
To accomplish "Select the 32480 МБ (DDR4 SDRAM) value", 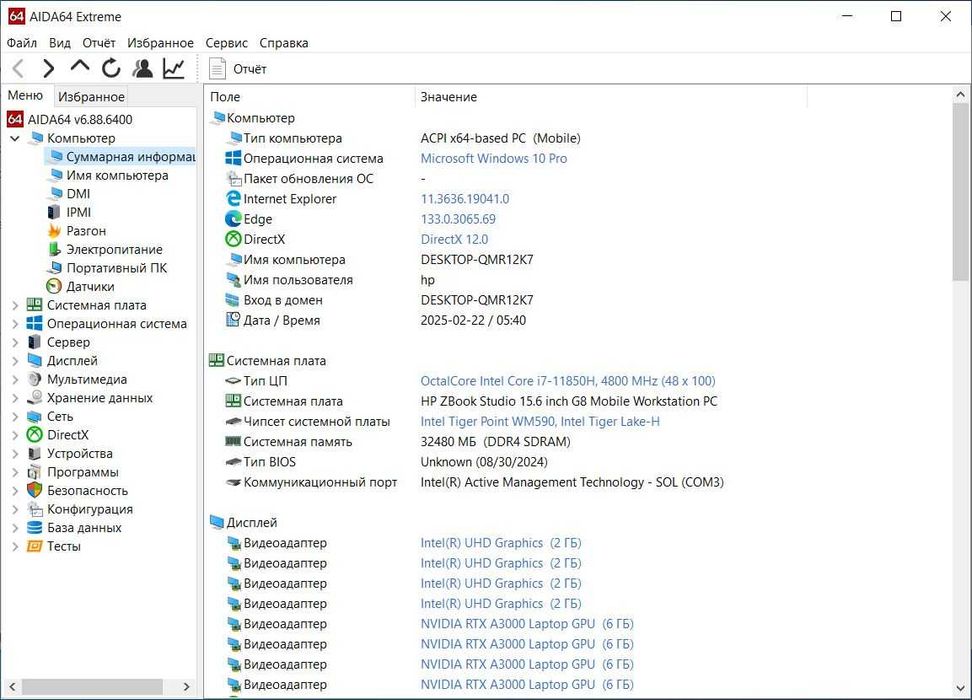I will tap(495, 441).
